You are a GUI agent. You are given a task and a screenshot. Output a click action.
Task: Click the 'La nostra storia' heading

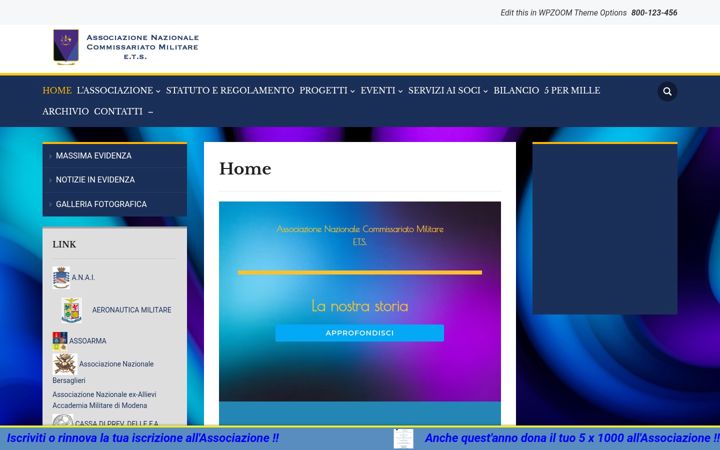click(360, 306)
